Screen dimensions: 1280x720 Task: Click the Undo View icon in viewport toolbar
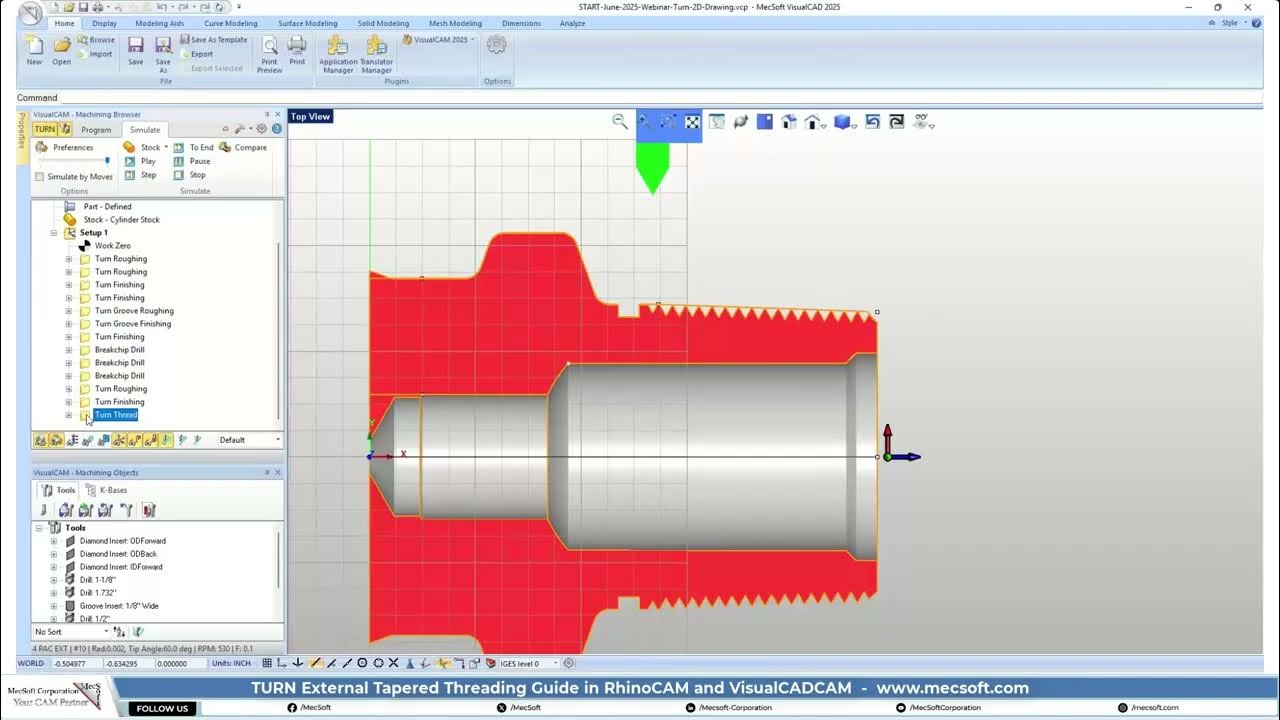(872, 121)
